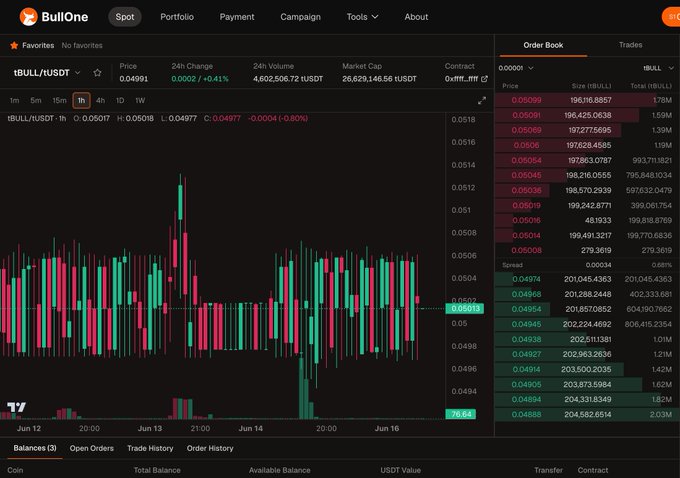This screenshot has width=680, height=478.
Task: Click bid price 0.04894 in order book
Action: (526, 399)
